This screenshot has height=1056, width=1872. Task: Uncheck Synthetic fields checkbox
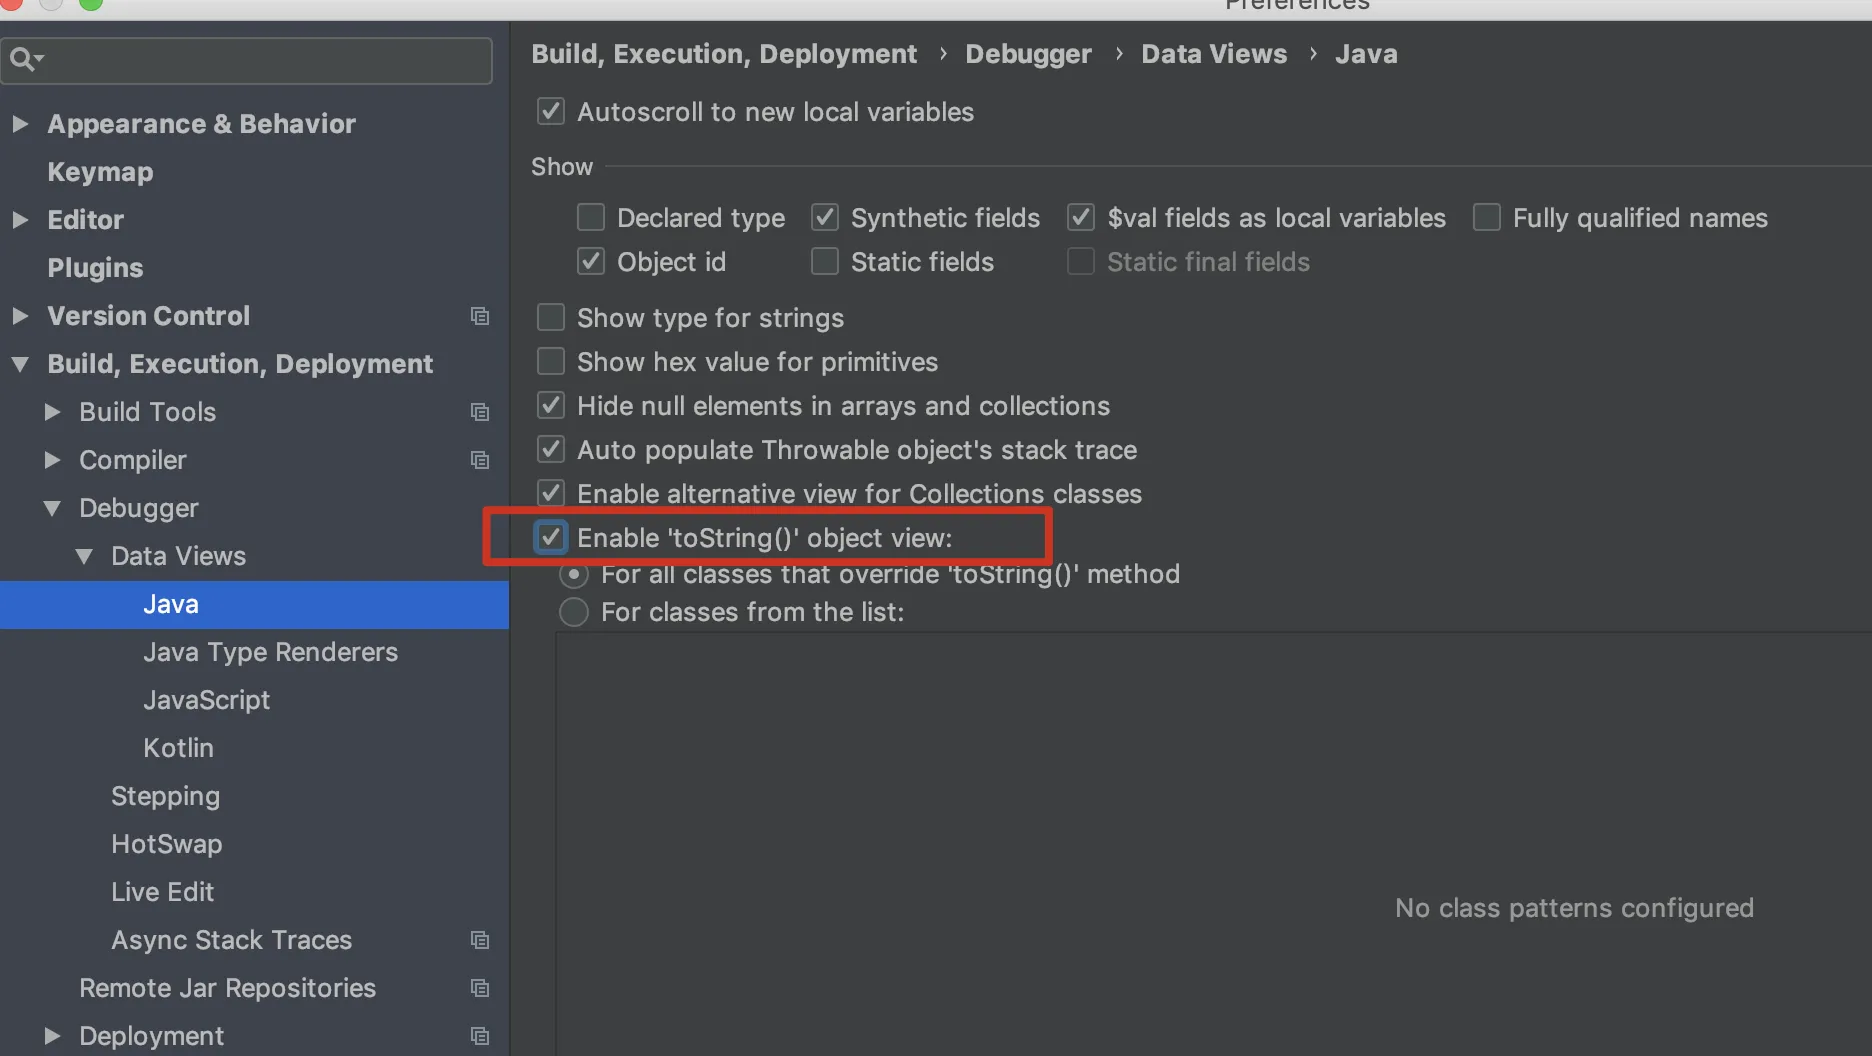click(x=825, y=217)
